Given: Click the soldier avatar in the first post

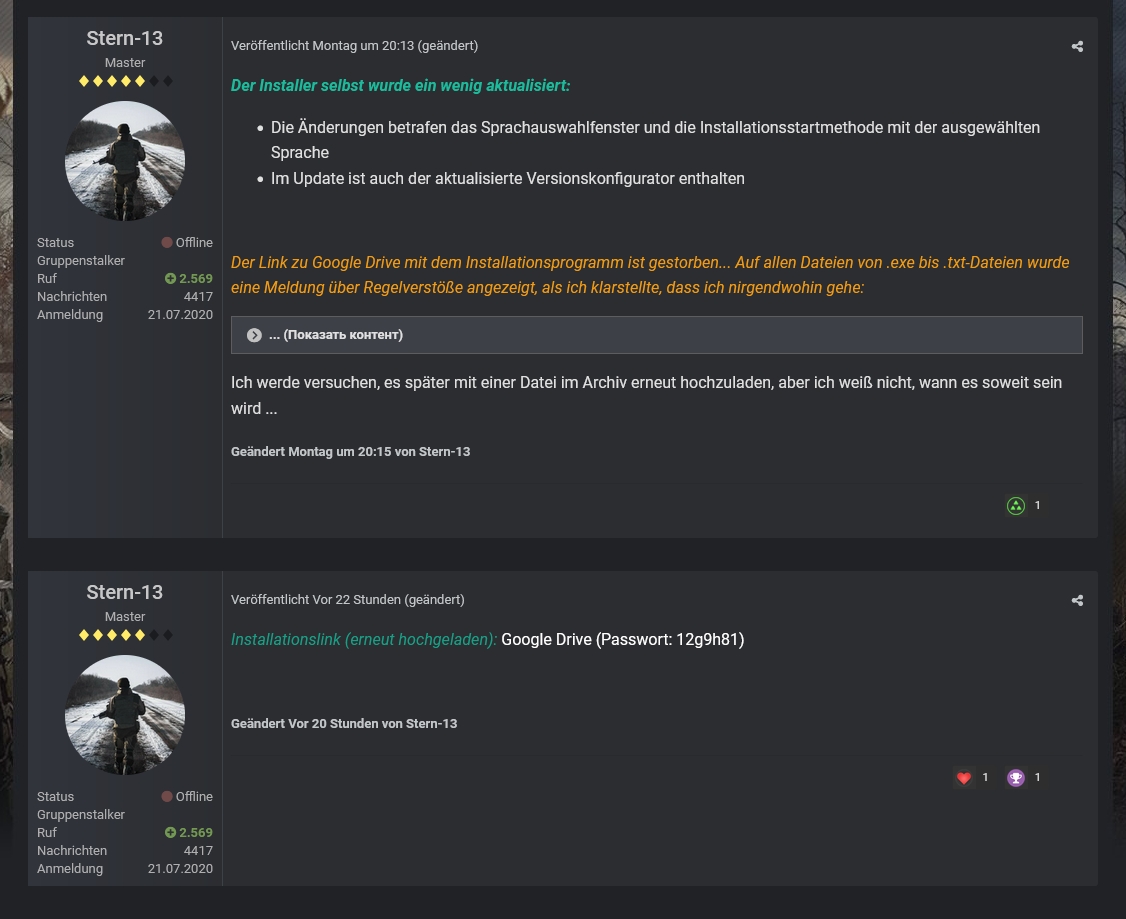Looking at the screenshot, I should 125,161.
